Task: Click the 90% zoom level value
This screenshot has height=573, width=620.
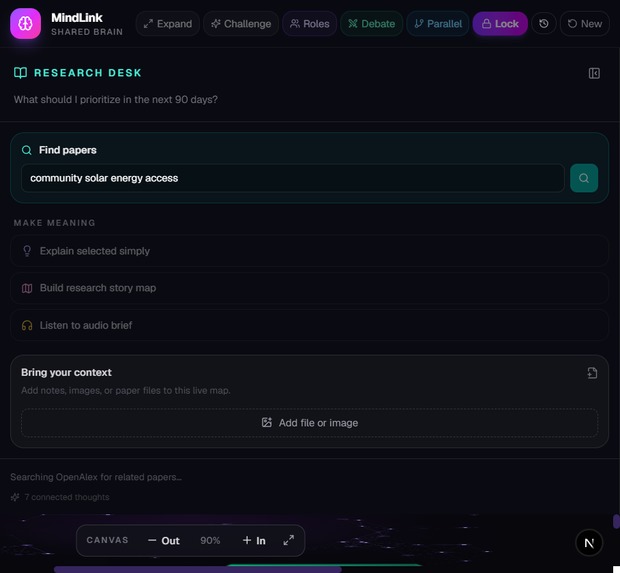Action: [210, 541]
